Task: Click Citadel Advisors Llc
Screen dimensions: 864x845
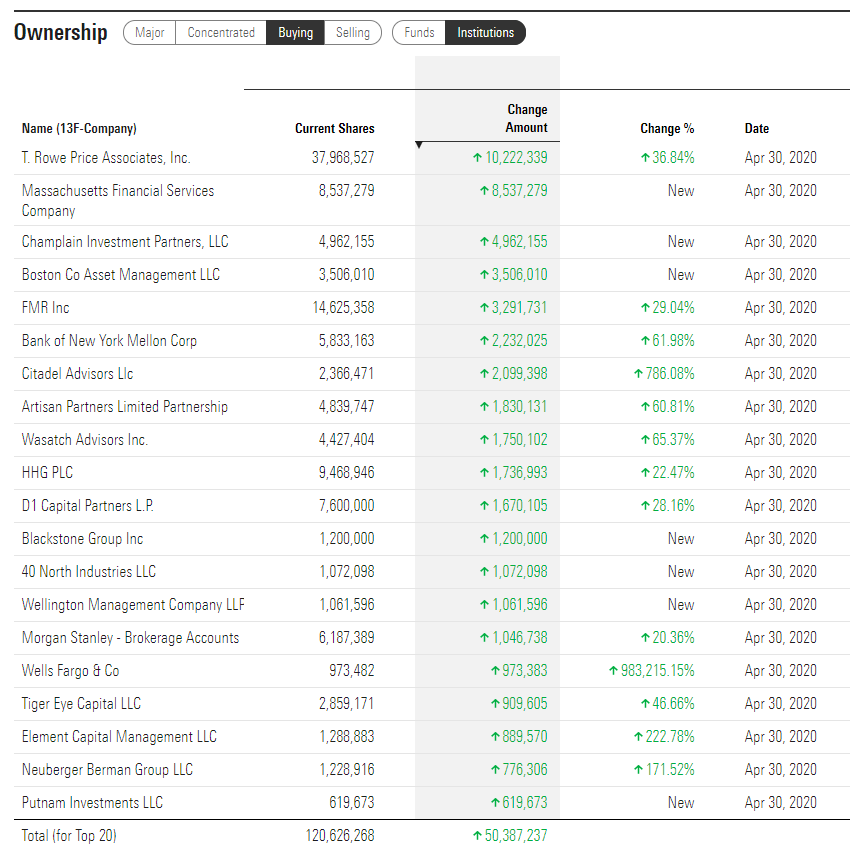Action: 77,374
